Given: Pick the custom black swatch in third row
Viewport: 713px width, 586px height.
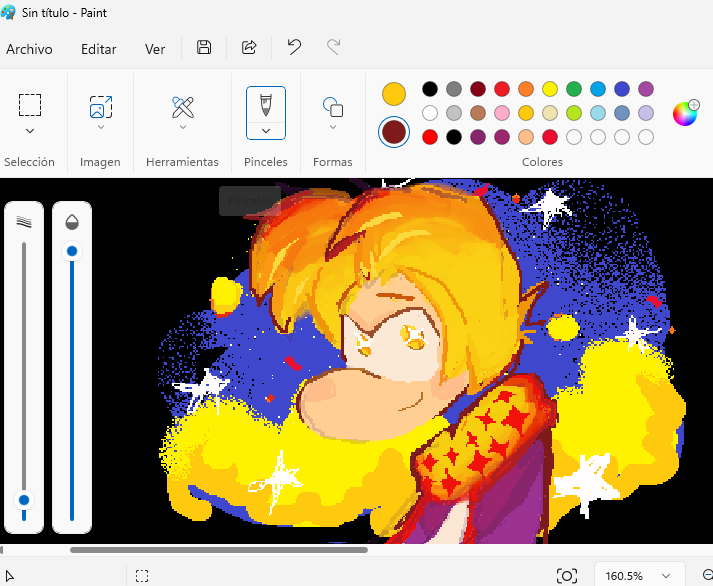Looking at the screenshot, I should (454, 137).
